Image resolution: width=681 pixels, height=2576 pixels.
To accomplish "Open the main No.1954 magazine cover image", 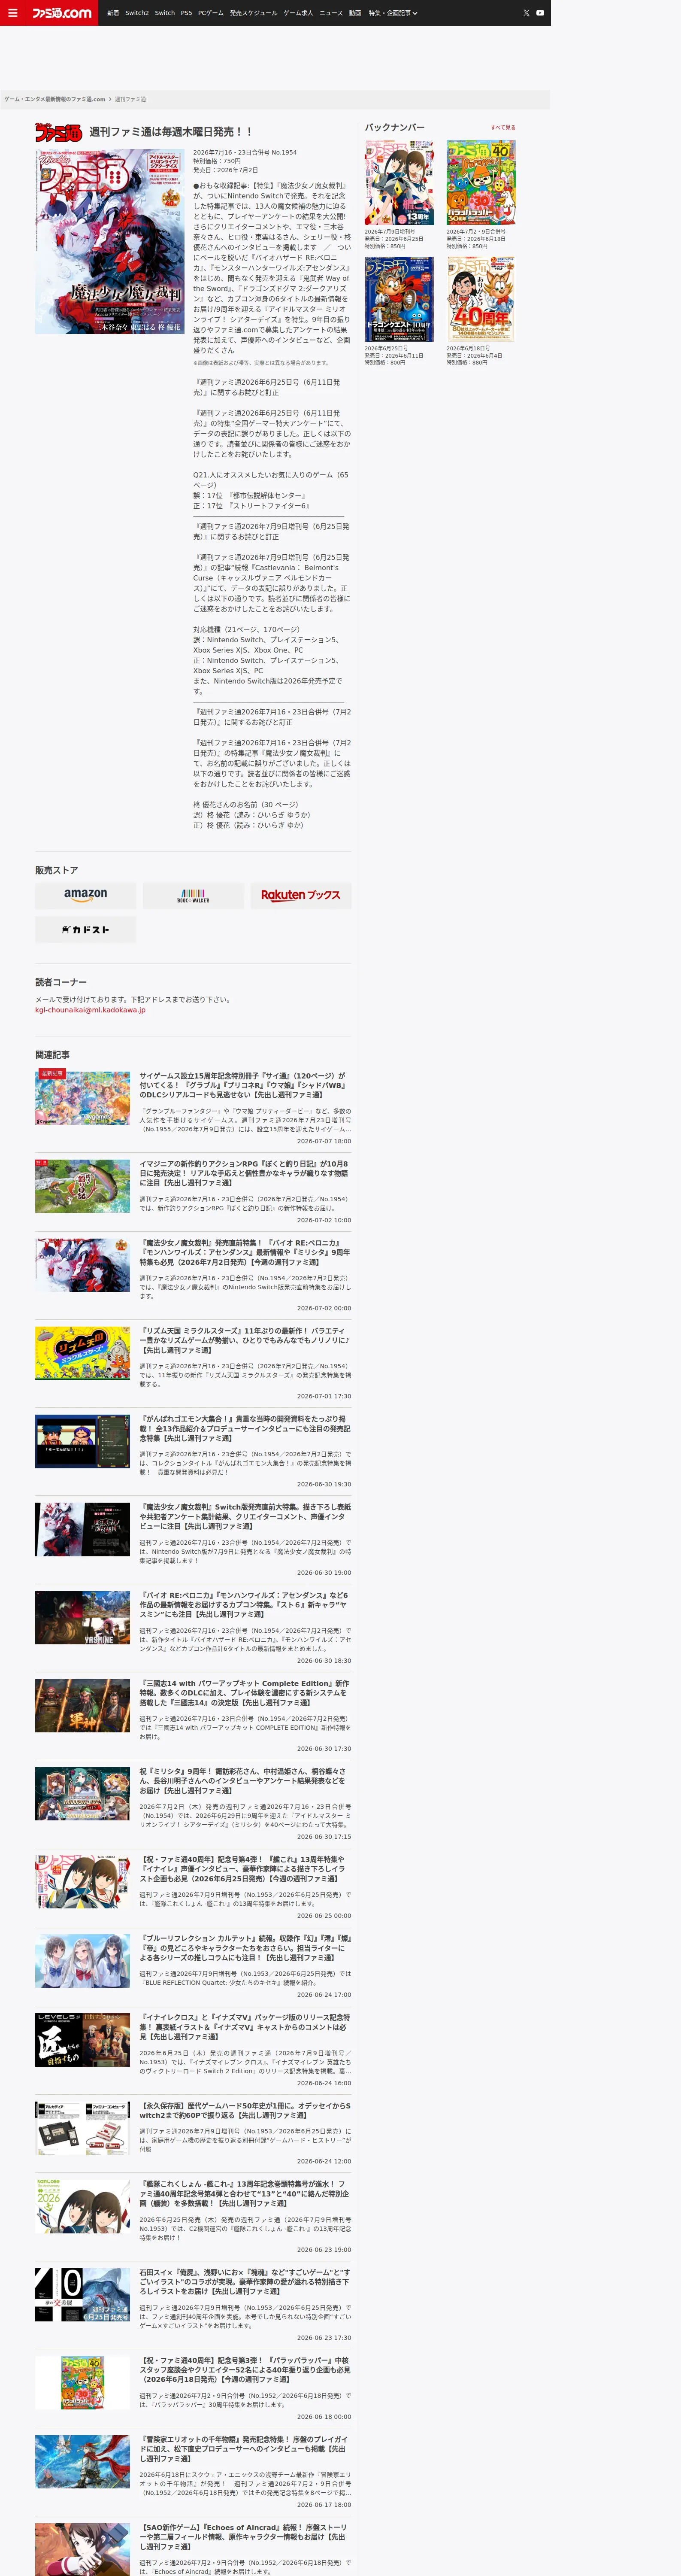I will [x=109, y=242].
